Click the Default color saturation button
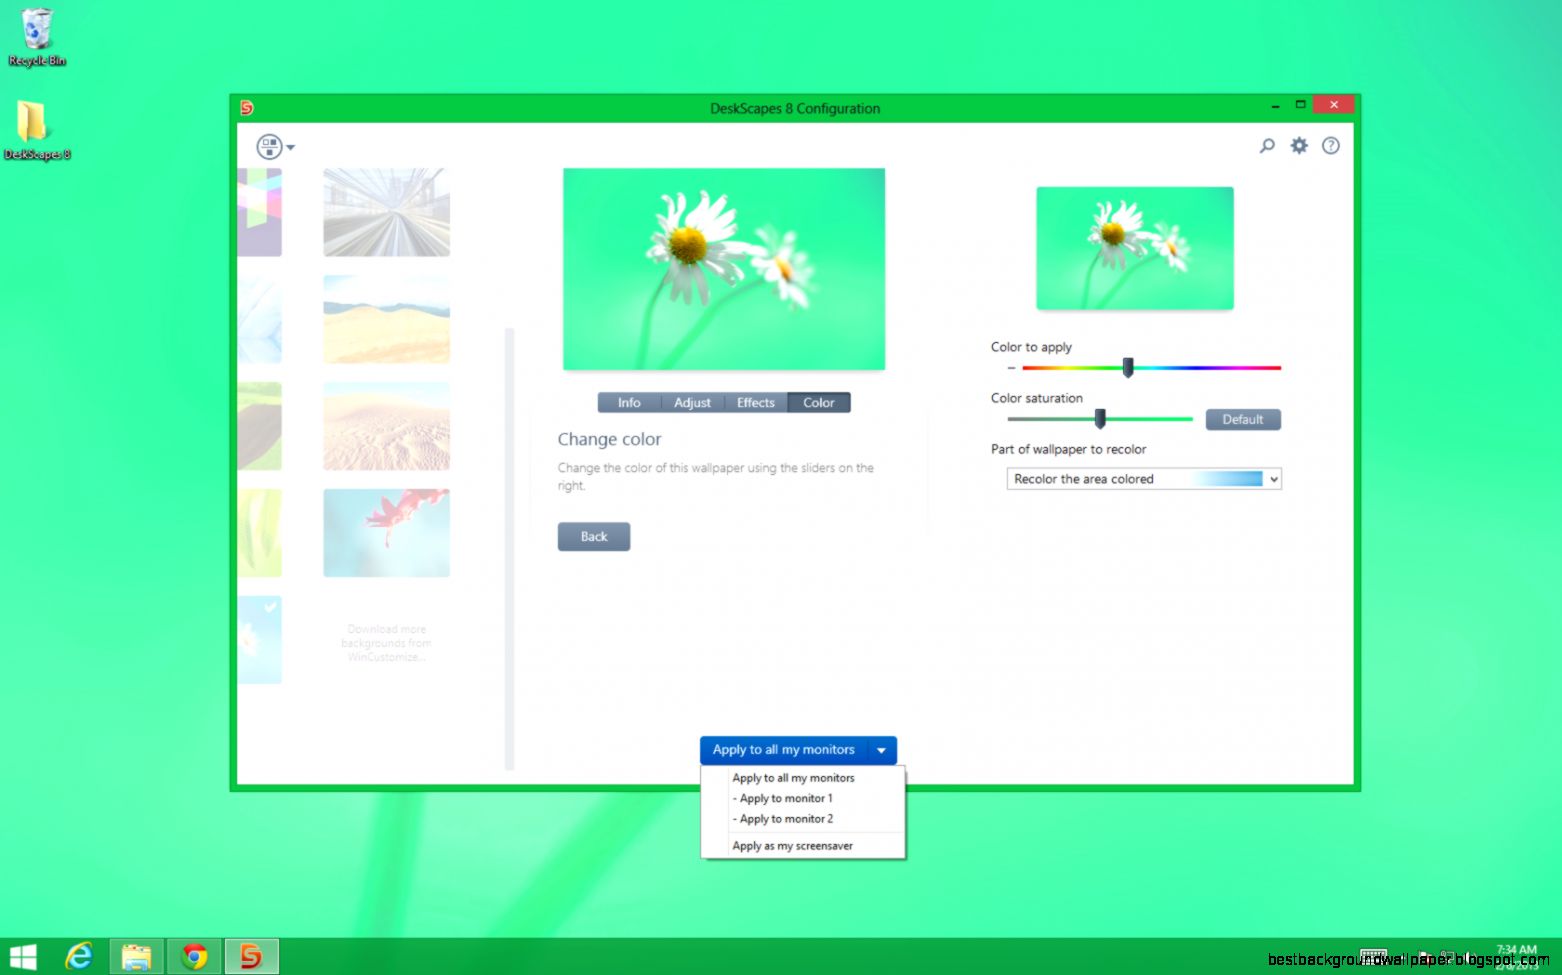This screenshot has height=975, width=1562. [x=1242, y=419]
